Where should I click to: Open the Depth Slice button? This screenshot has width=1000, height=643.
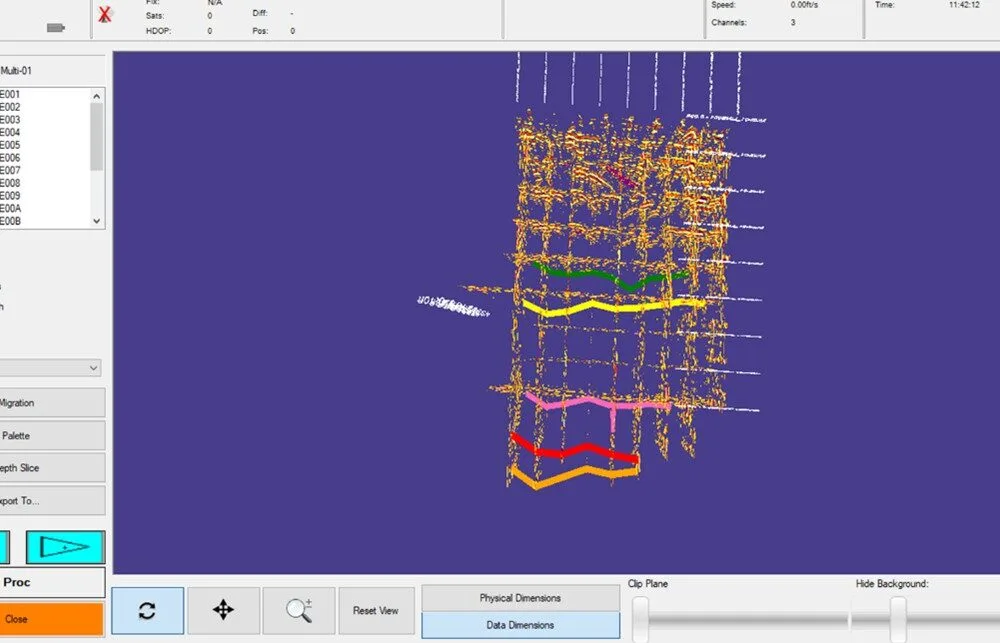click(x=52, y=468)
